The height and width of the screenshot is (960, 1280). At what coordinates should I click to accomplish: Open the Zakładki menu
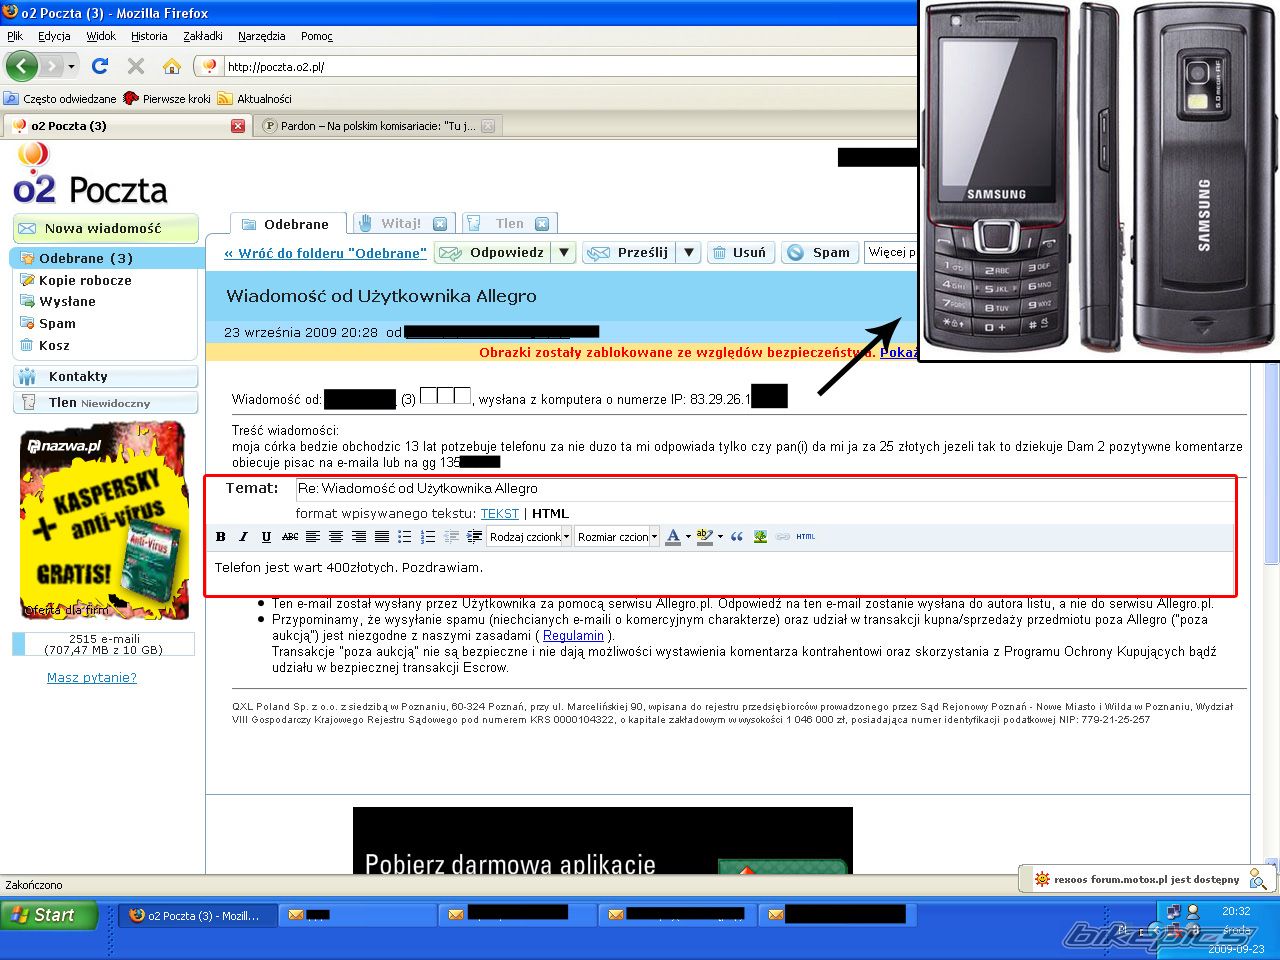point(203,36)
